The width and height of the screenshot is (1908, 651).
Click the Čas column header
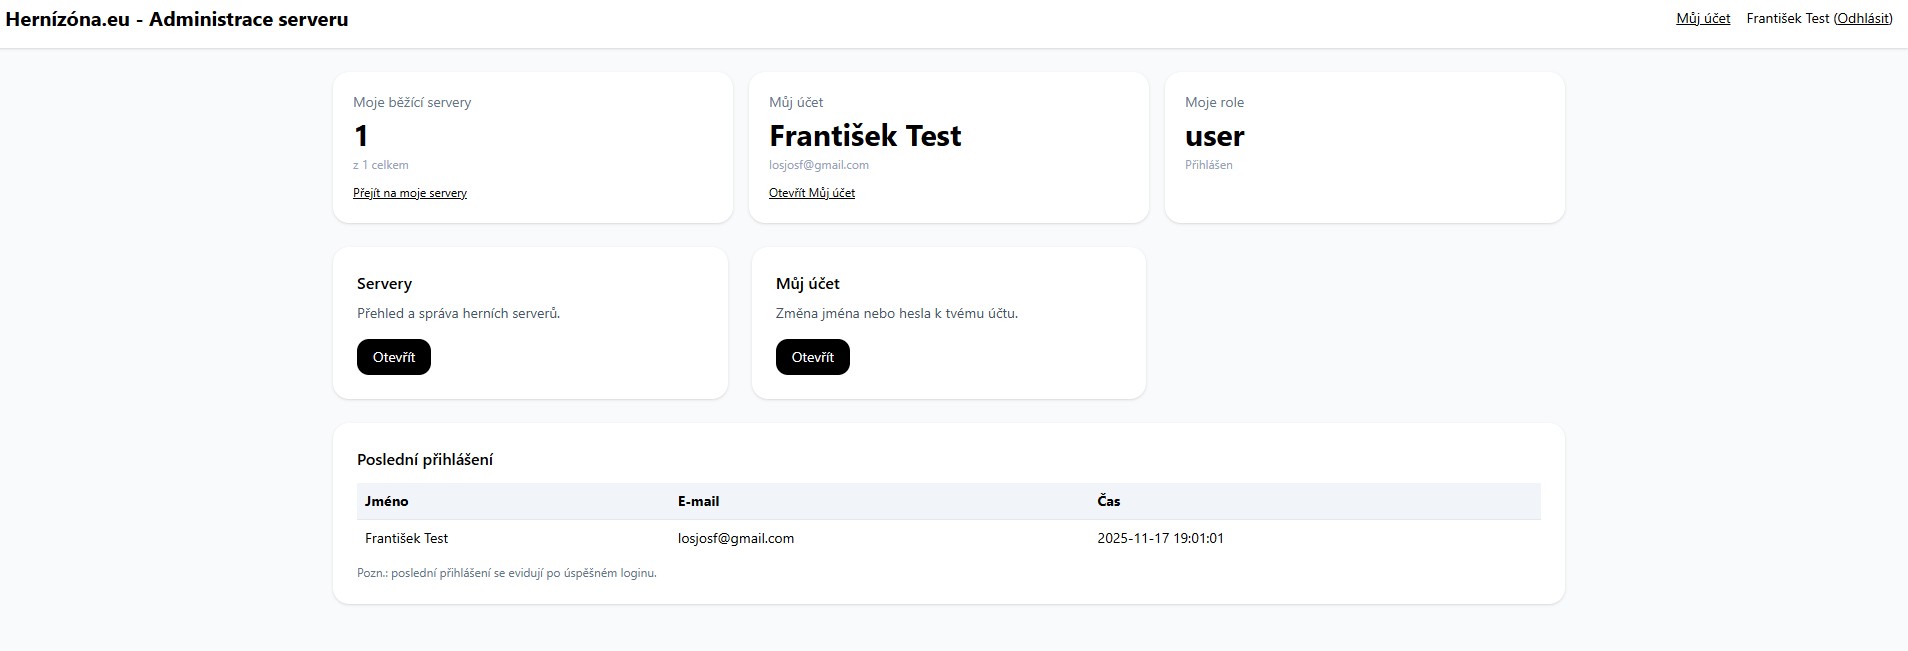[x=1108, y=501]
